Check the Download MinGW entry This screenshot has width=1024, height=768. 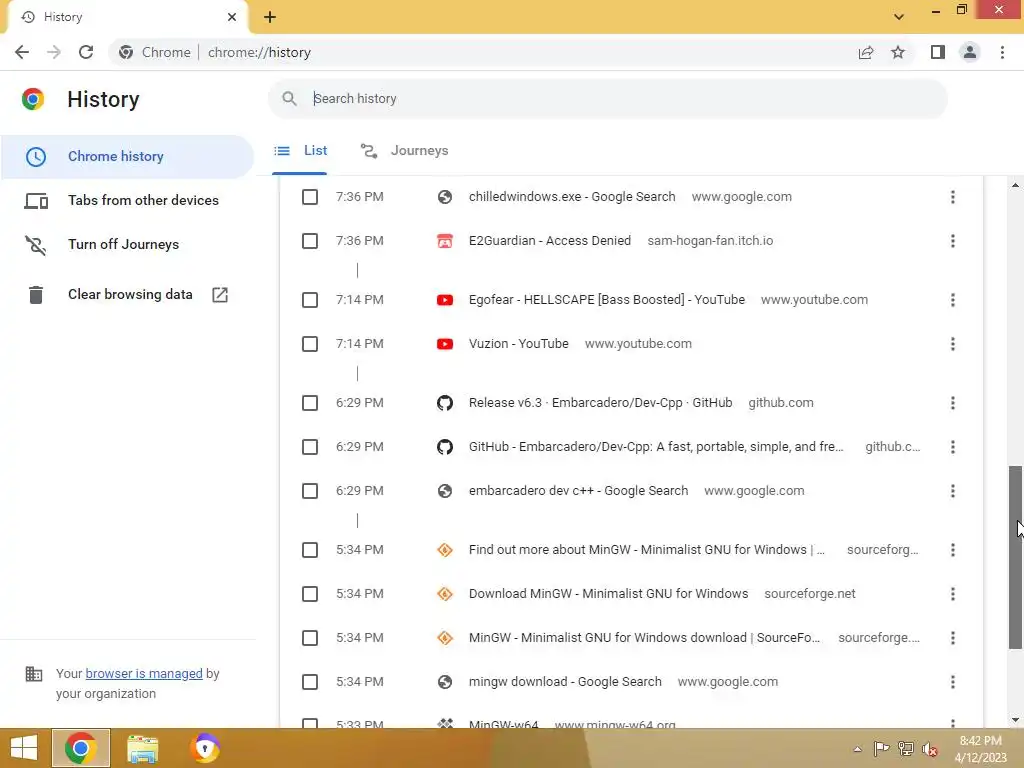(x=310, y=594)
